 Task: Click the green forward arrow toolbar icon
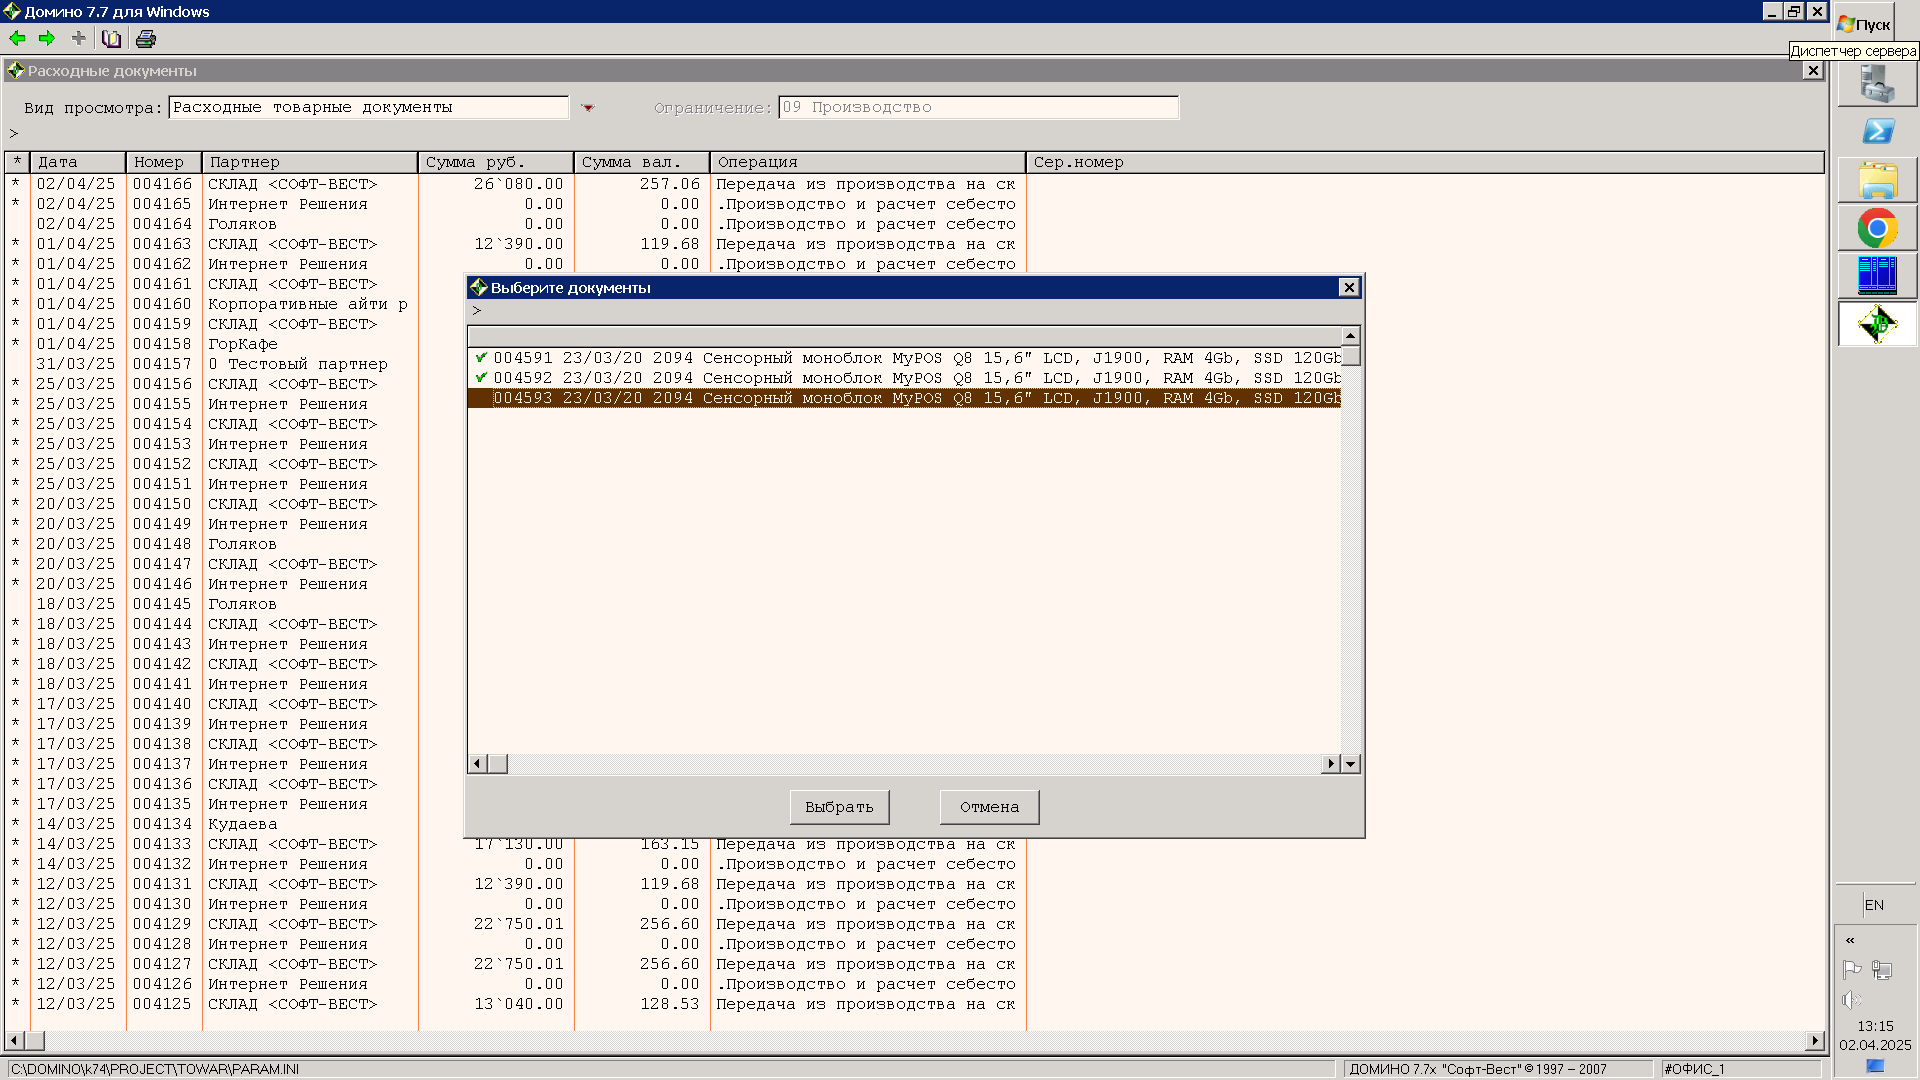pos(47,39)
